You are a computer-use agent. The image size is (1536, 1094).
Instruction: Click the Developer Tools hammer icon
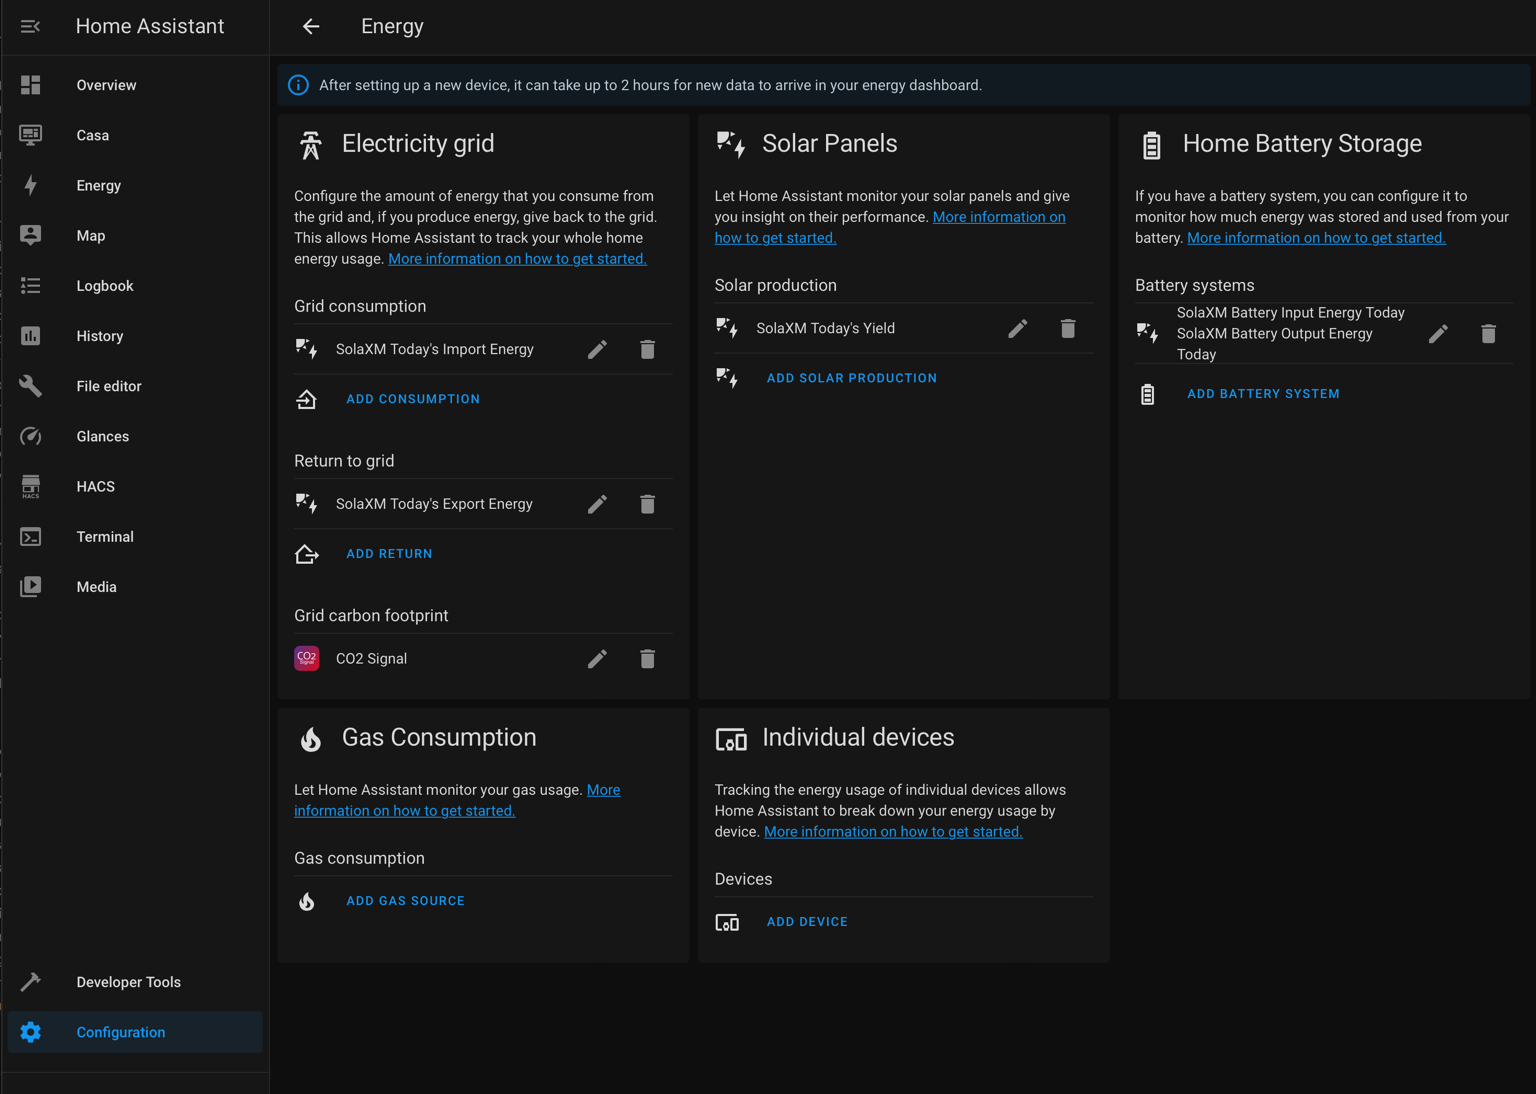pos(31,982)
